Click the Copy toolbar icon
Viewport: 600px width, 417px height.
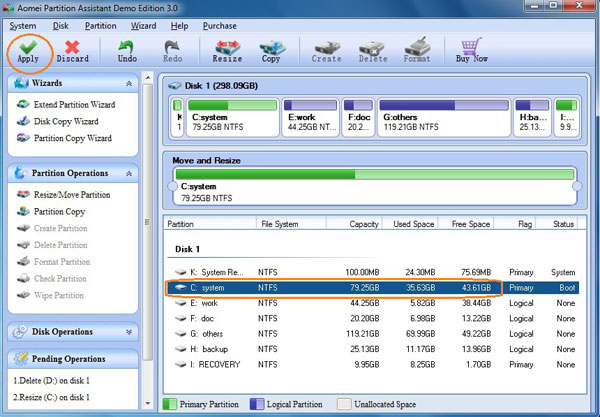pos(271,46)
